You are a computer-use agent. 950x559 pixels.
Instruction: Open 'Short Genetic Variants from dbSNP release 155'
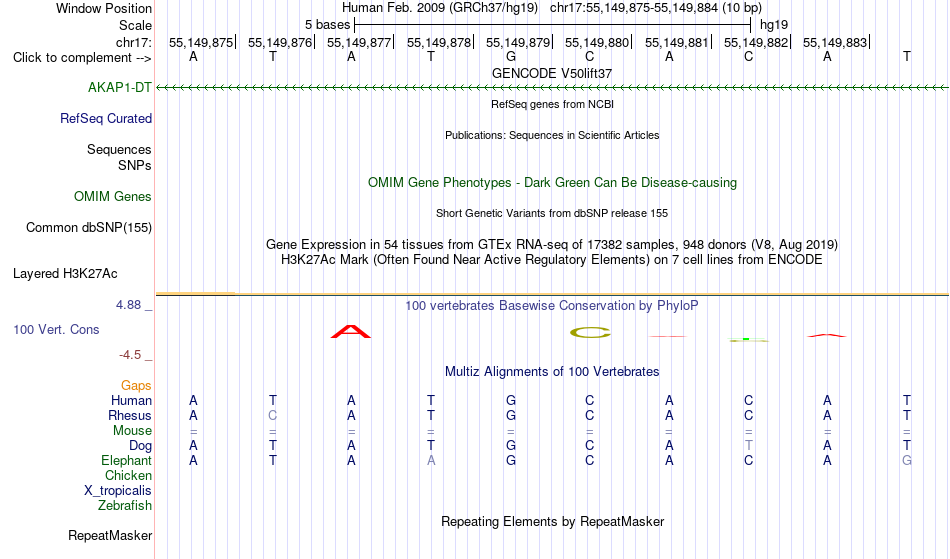pos(552,213)
